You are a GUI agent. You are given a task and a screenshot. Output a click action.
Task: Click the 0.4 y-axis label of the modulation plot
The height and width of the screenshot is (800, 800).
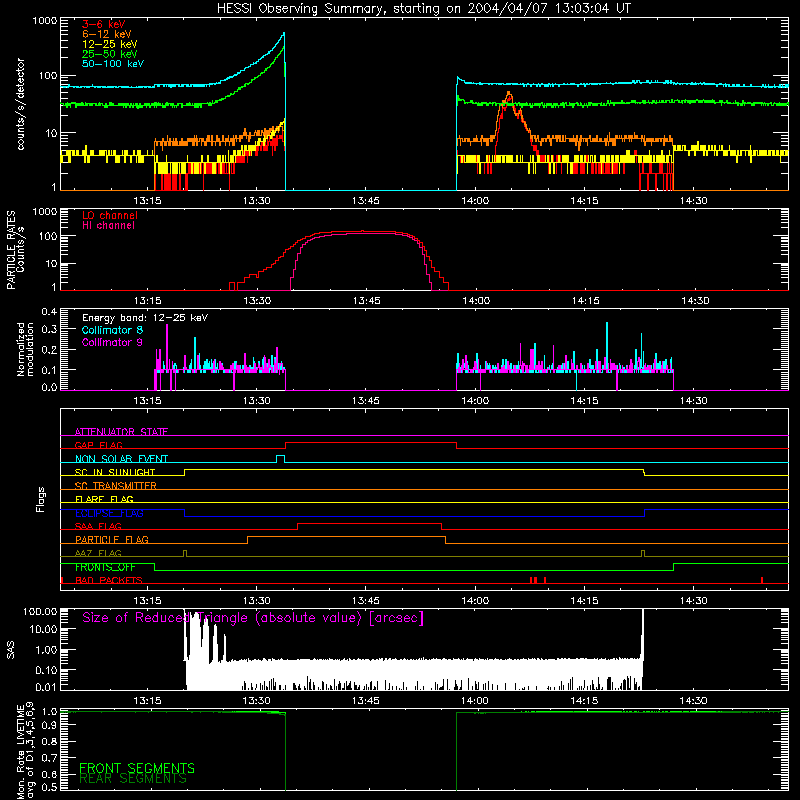pyautogui.click(x=49, y=312)
